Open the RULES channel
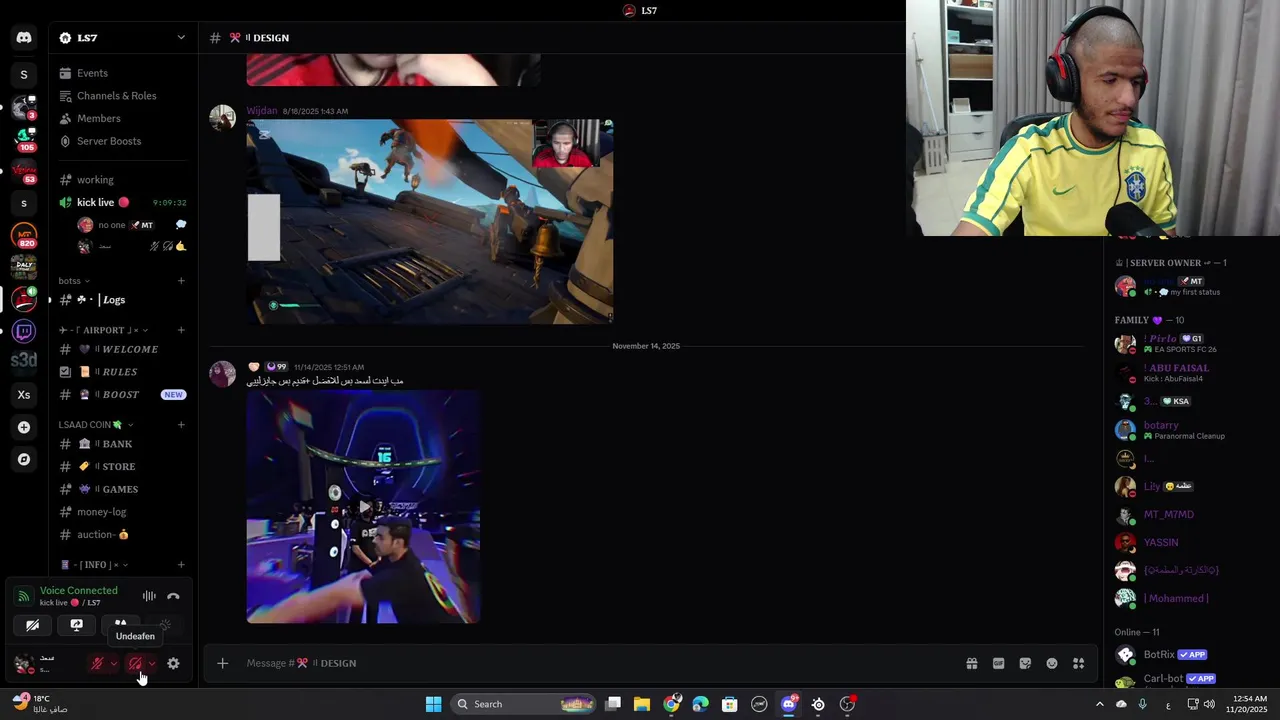The height and width of the screenshot is (720, 1280). click(x=123, y=372)
